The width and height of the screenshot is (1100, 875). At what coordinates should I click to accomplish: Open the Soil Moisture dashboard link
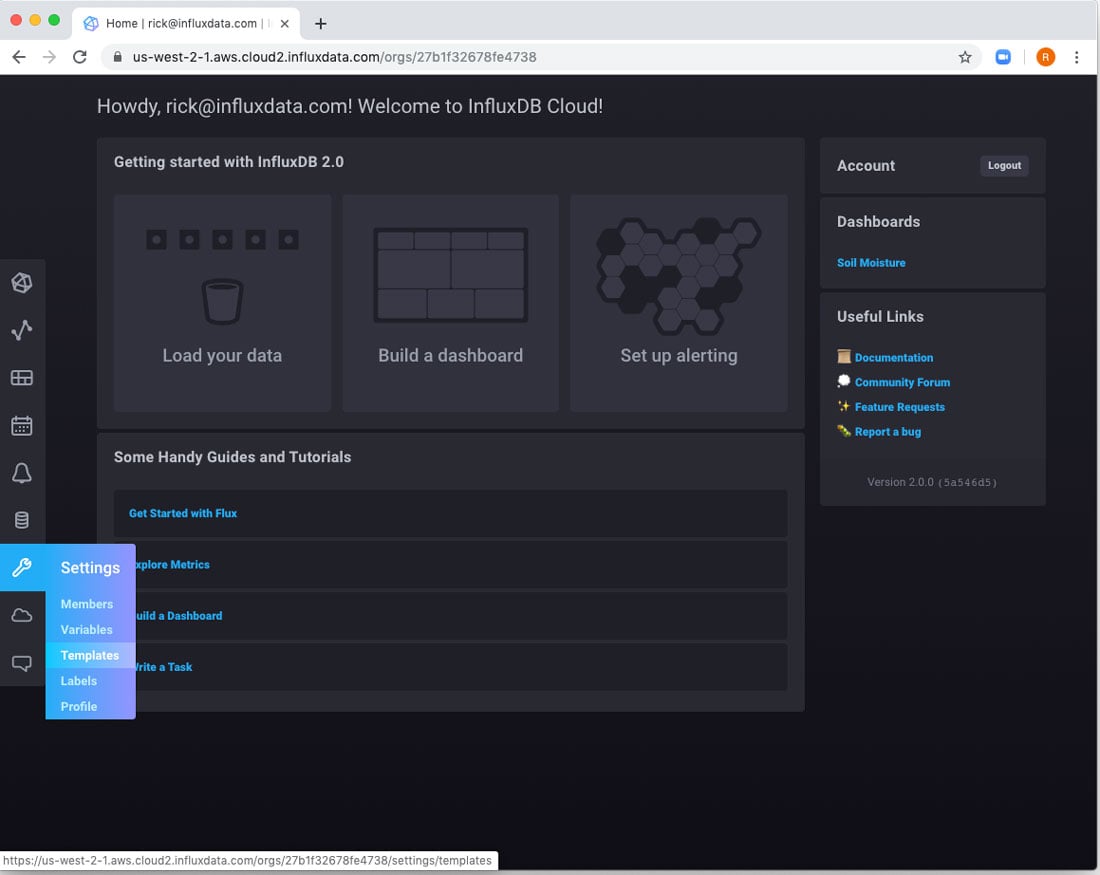point(870,263)
